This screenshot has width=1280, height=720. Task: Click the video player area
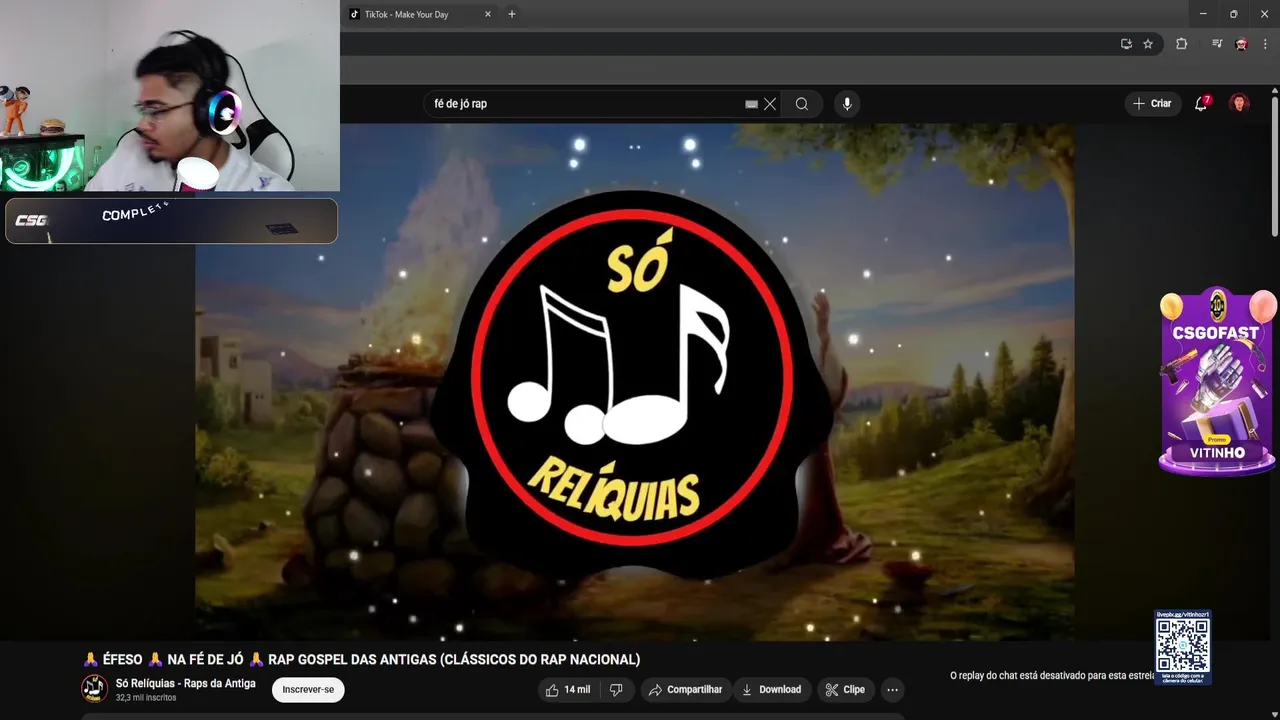click(635, 382)
